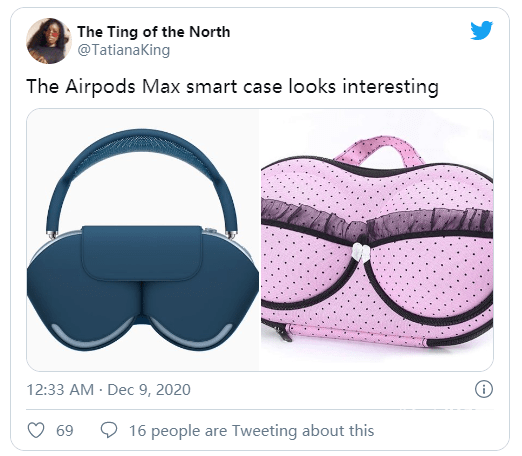Click the Dec 9, 2020 date

pyautogui.click(x=149, y=390)
